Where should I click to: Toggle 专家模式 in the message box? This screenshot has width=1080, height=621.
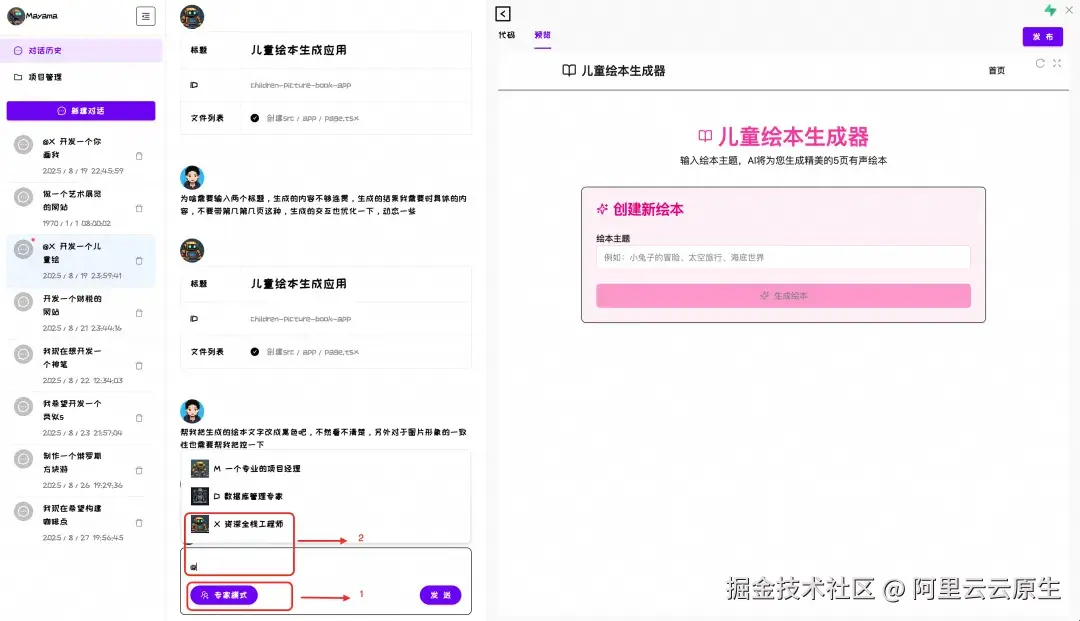[x=222, y=594]
